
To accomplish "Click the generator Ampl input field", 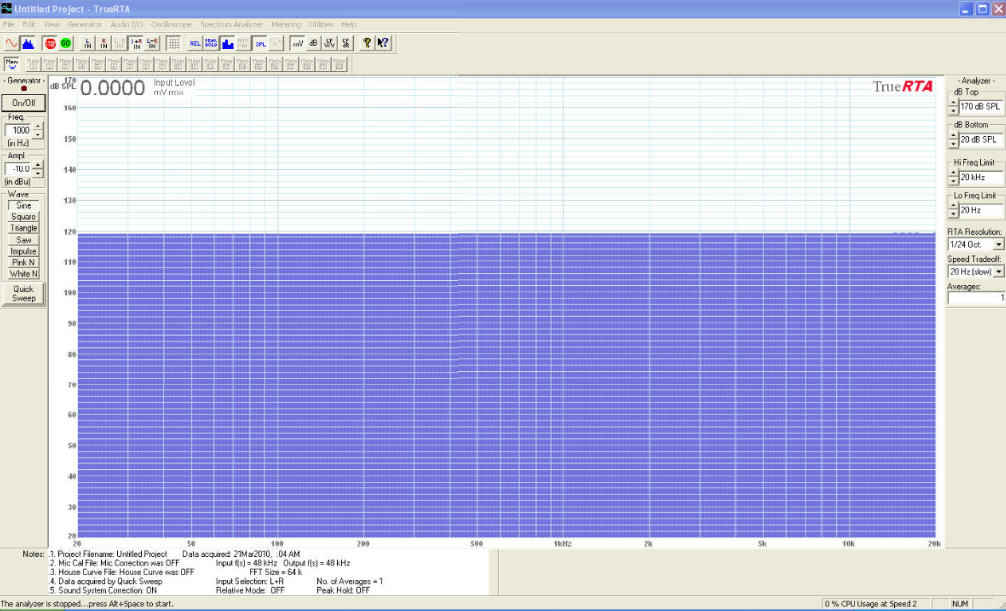I will [19, 169].
